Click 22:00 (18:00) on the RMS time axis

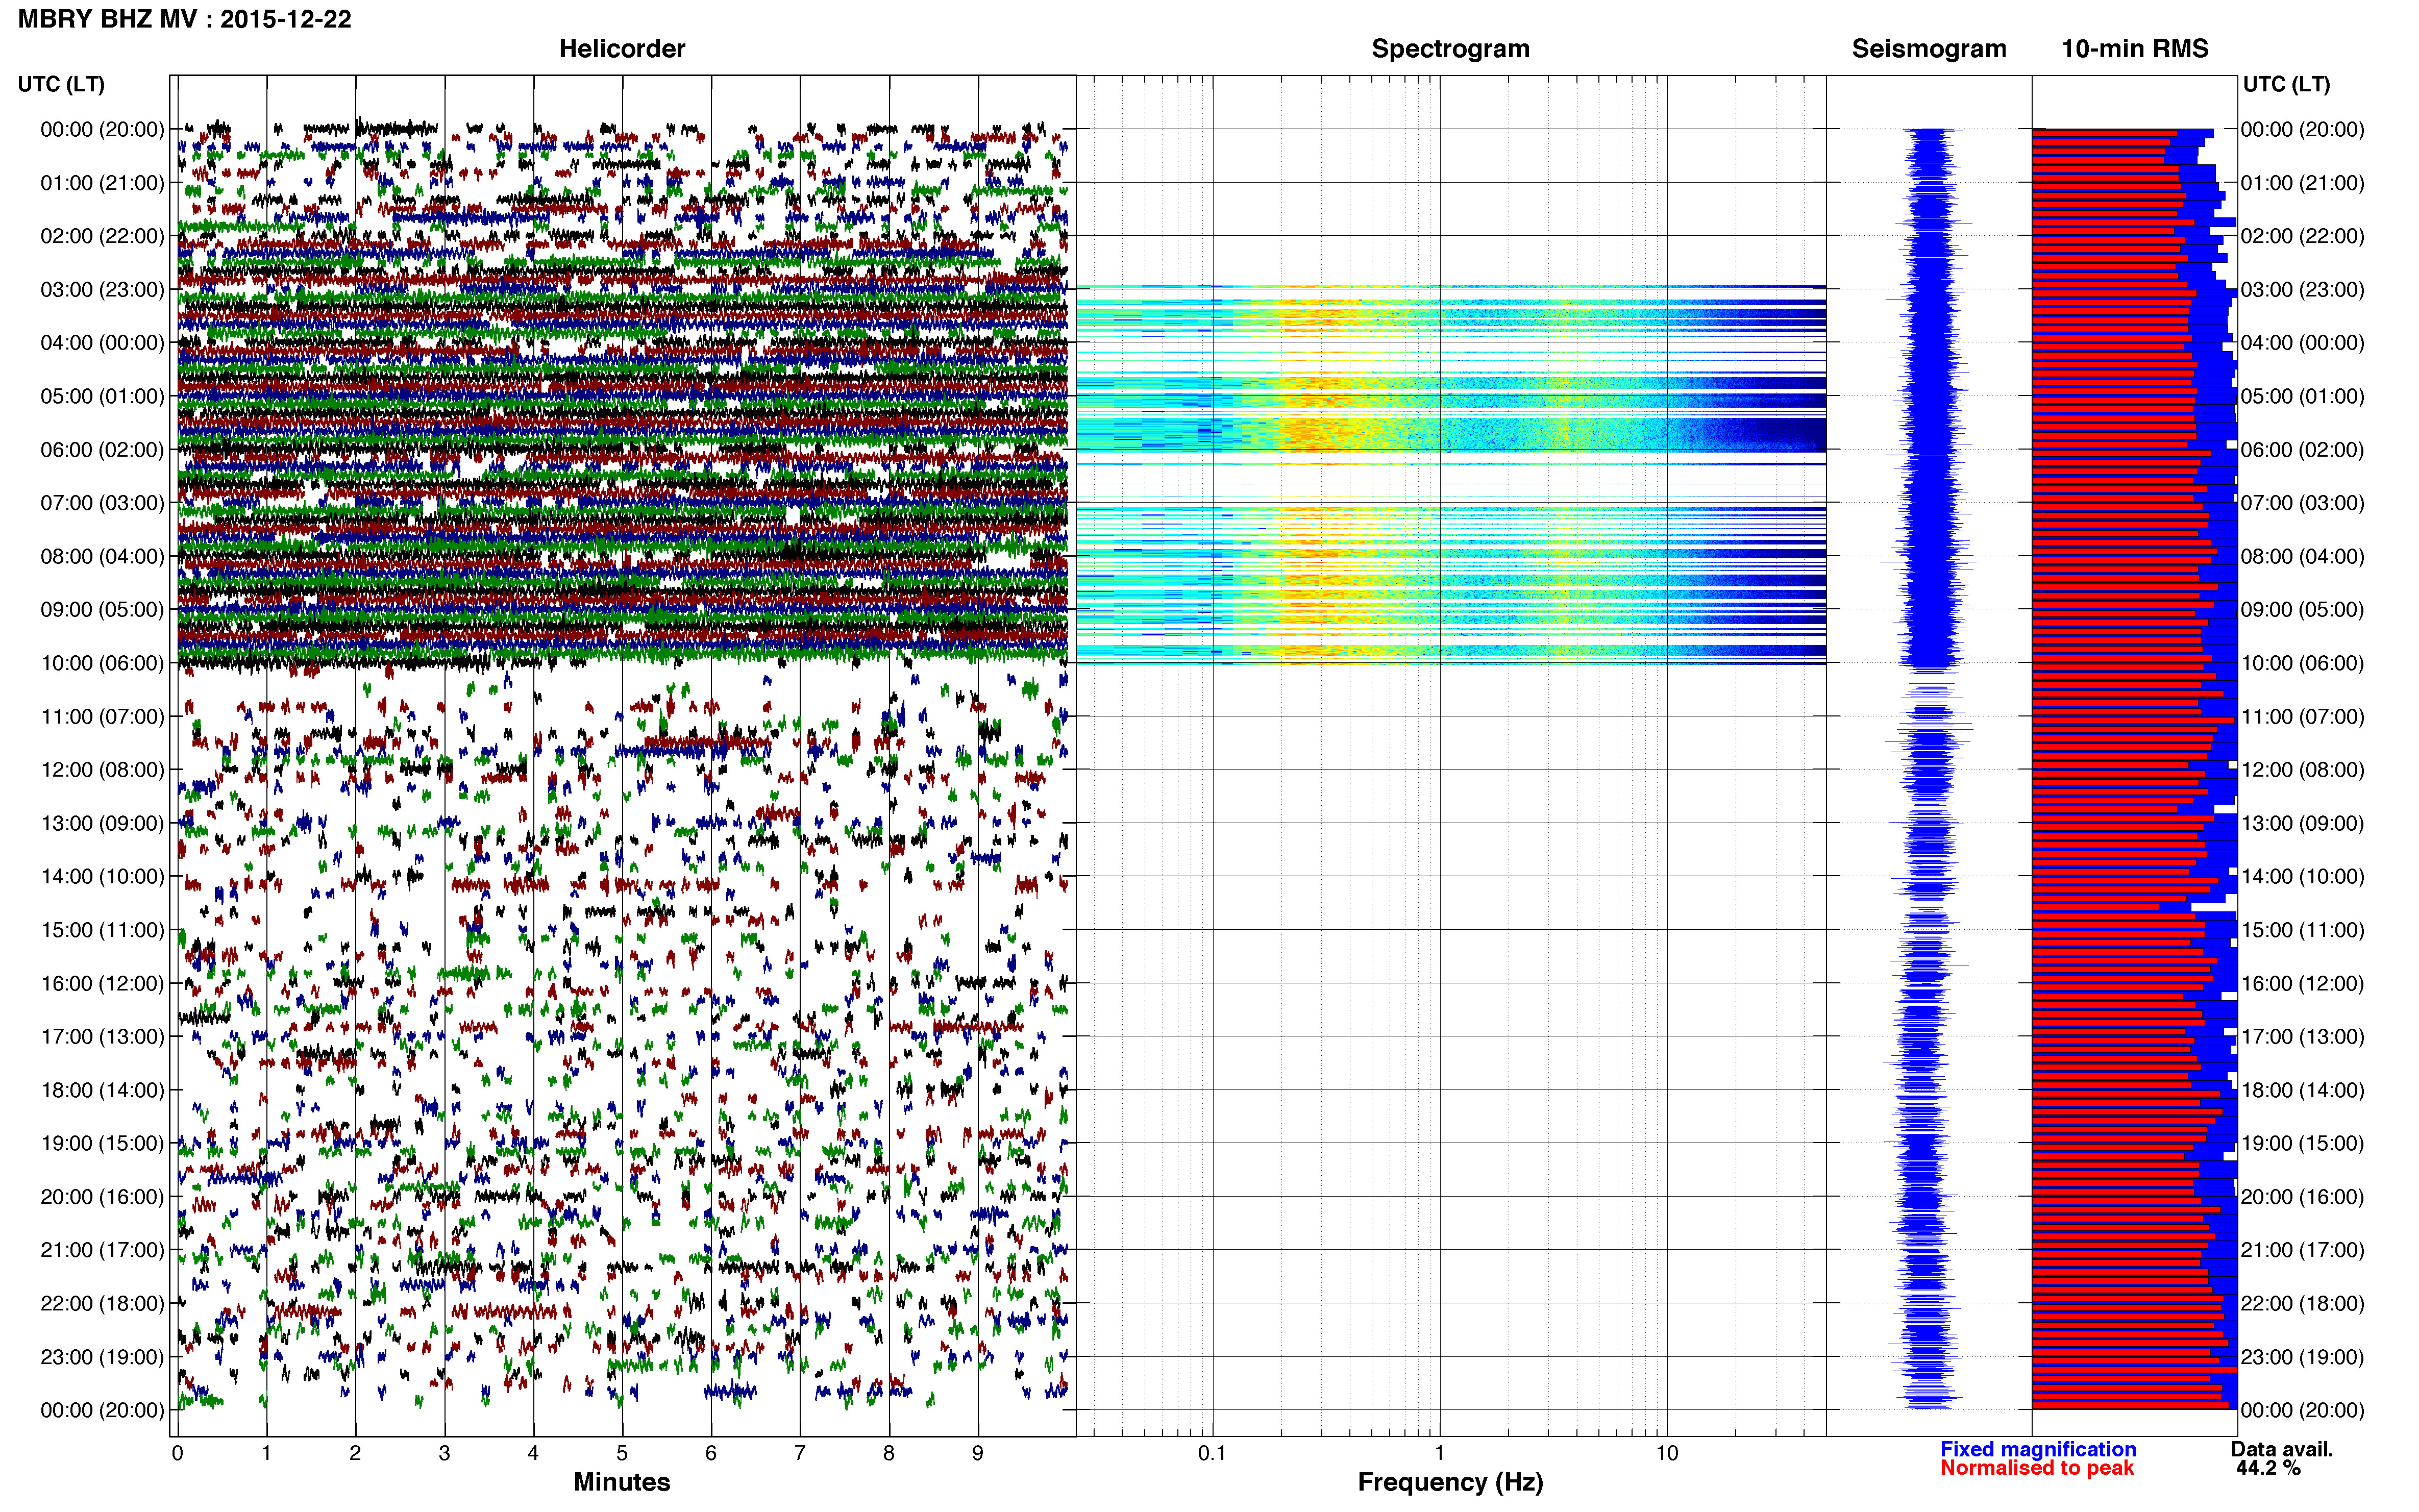coord(2303,1304)
